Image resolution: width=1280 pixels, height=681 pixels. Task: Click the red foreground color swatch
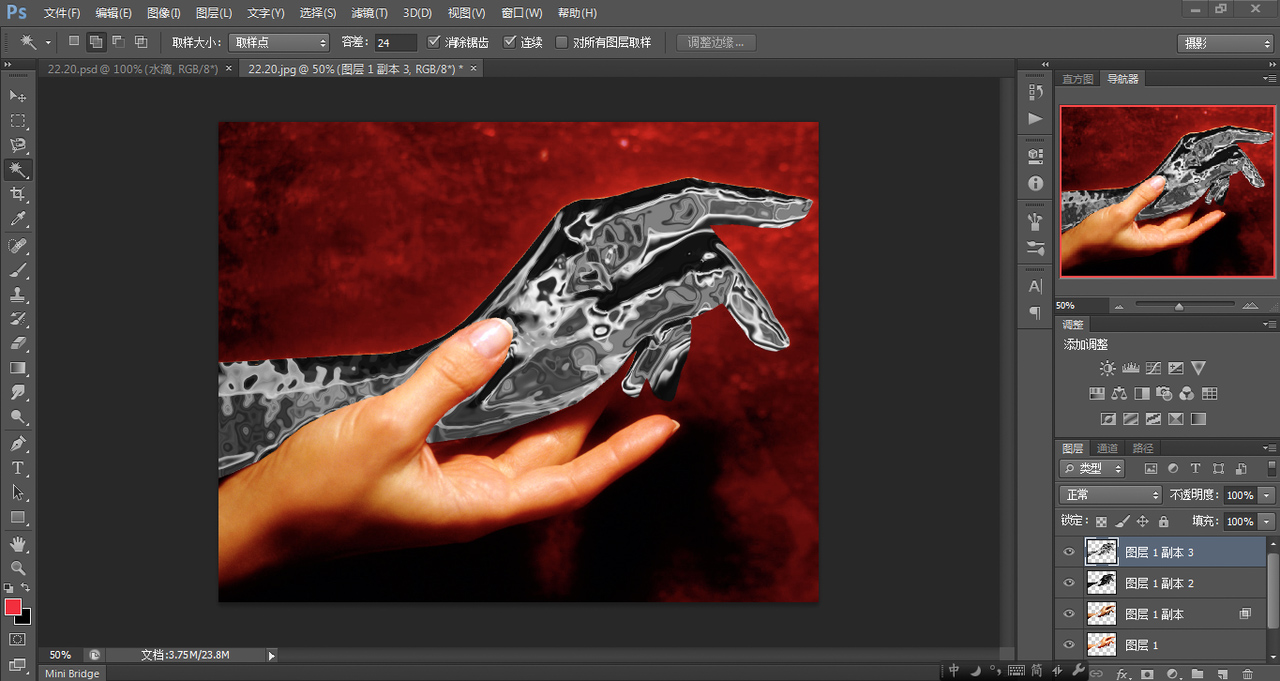[13, 607]
